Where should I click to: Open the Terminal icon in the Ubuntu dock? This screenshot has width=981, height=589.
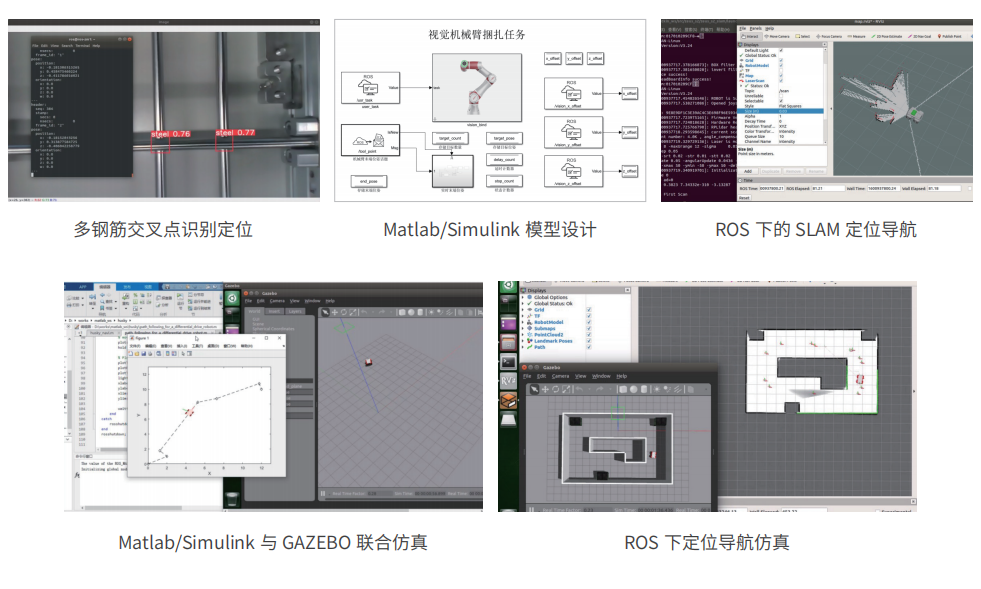[x=509, y=362]
